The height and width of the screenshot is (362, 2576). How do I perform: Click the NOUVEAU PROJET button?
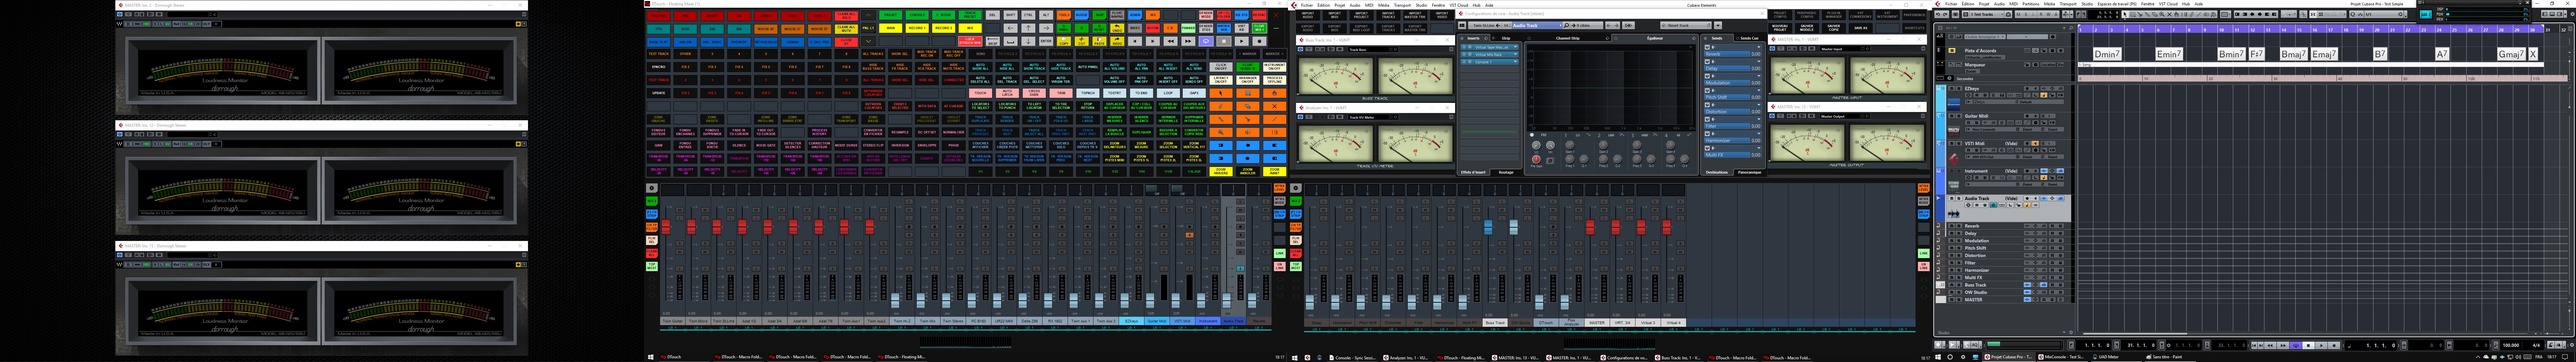tap(1780, 28)
